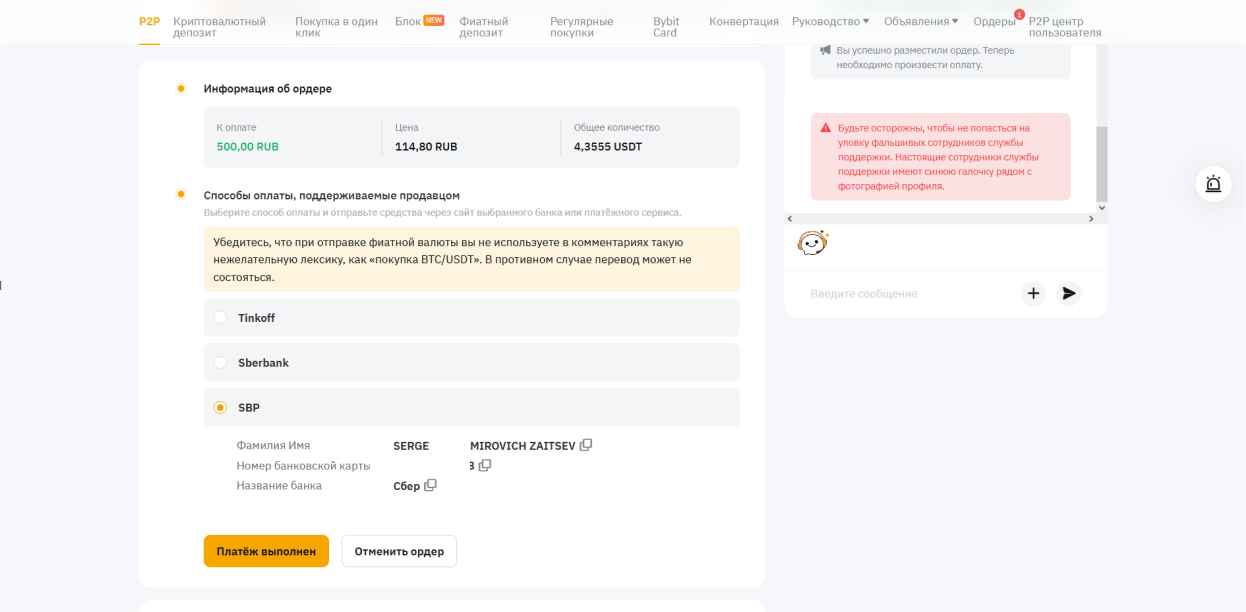Open the alarm bell support widget
The width and height of the screenshot is (1246, 612).
(x=1213, y=184)
